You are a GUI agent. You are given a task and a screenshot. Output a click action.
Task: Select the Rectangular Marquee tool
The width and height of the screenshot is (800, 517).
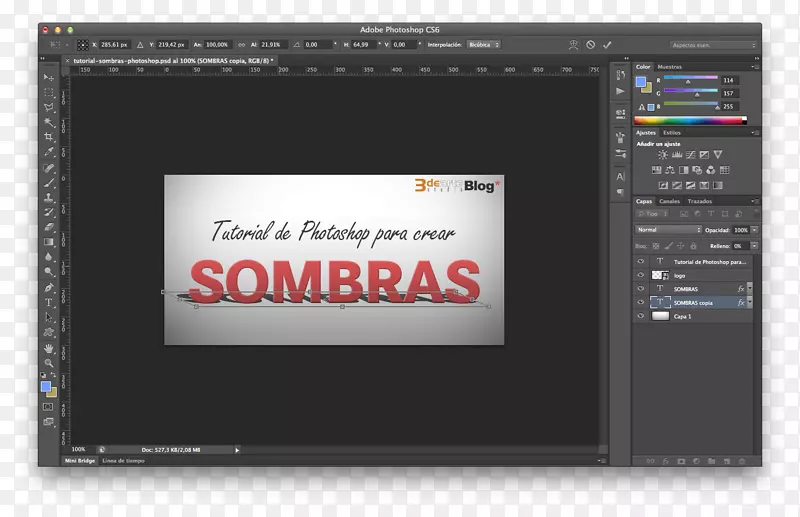48,92
